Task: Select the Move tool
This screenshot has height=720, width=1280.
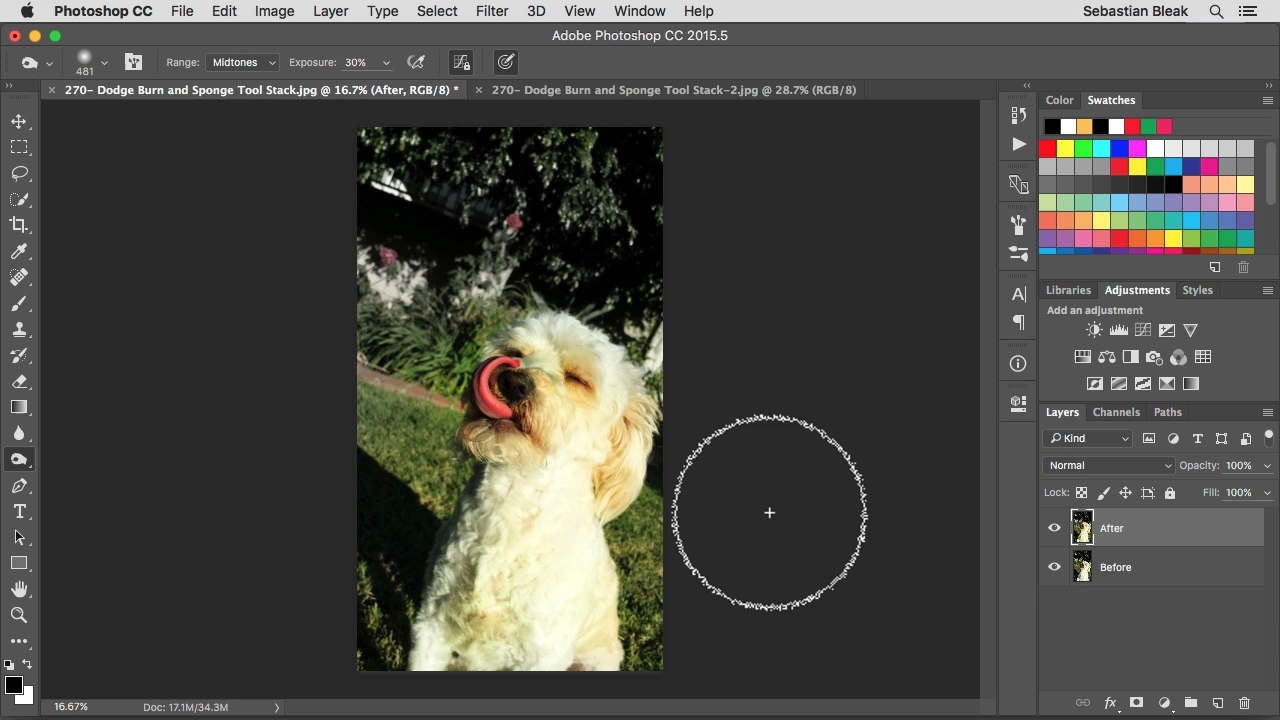Action: click(x=19, y=121)
